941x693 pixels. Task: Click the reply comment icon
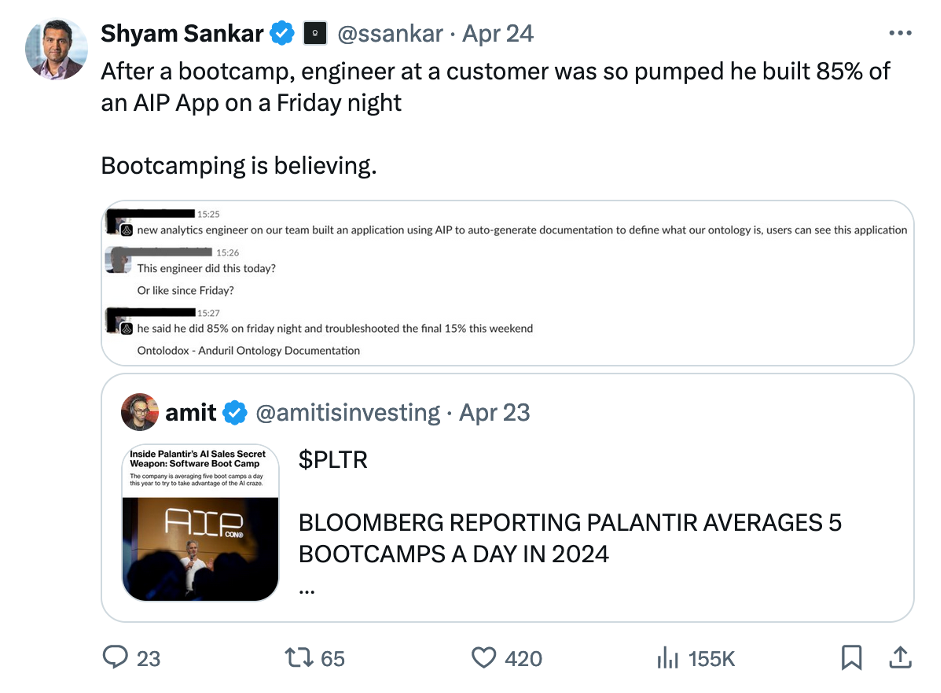tap(117, 657)
